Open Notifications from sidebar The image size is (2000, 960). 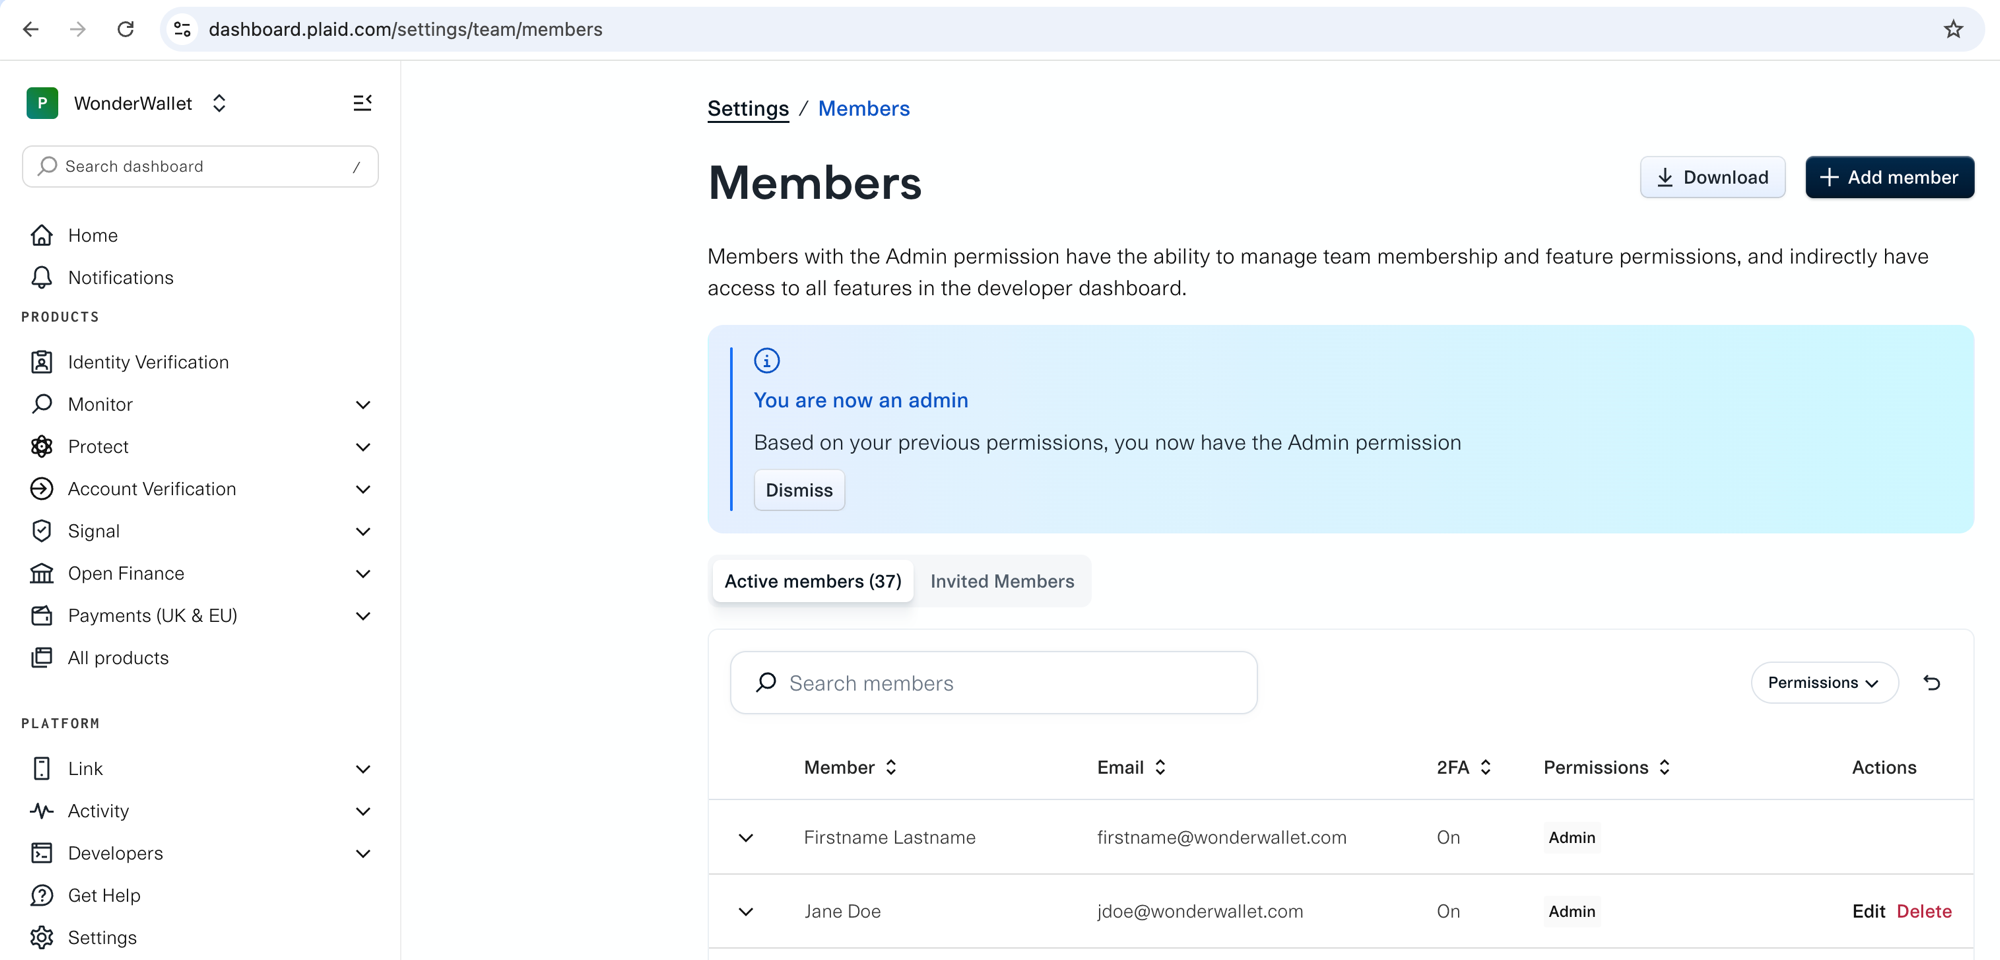tap(121, 277)
